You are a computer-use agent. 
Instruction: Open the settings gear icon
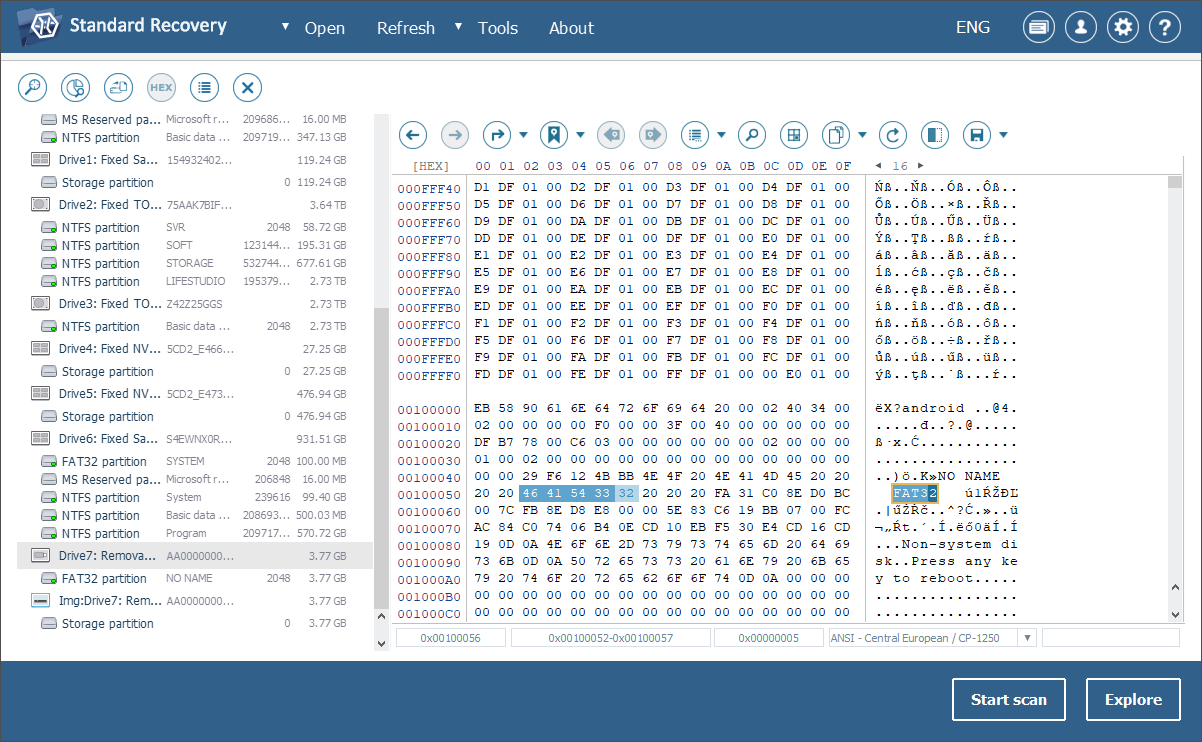point(1123,28)
